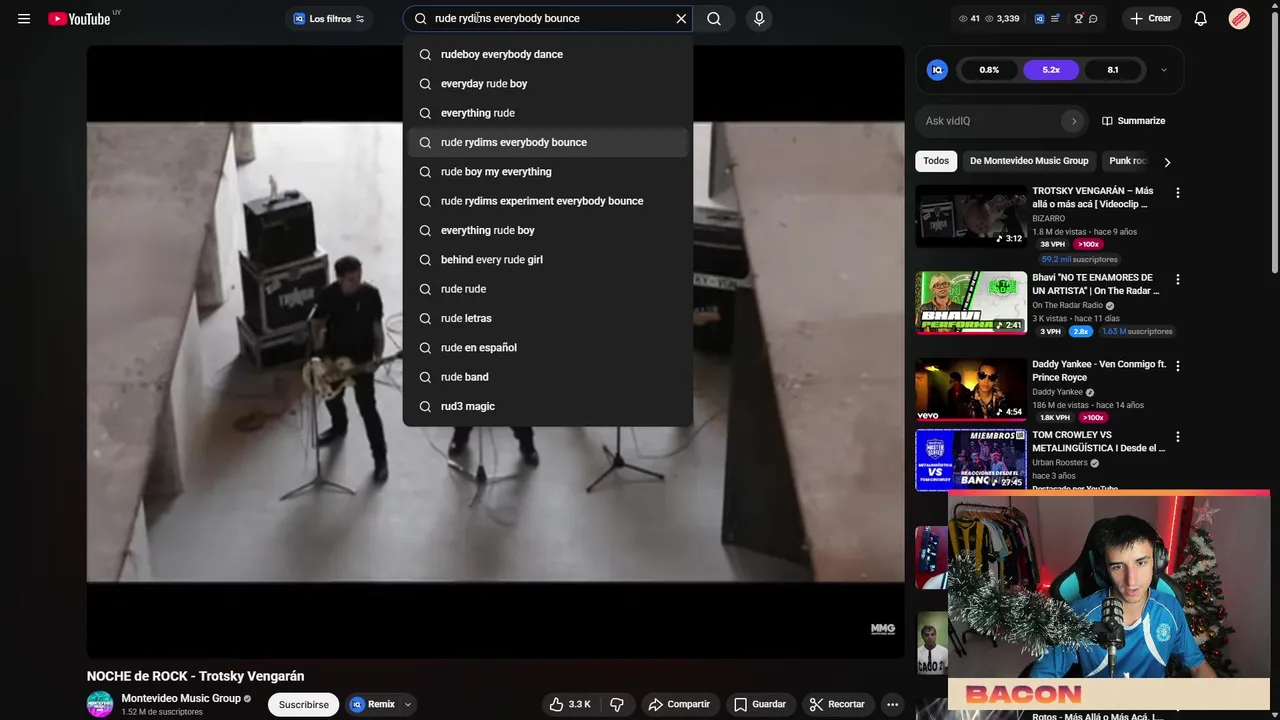Open options for Daddy Yankee video
This screenshot has height=720, width=1280.
coord(1177,365)
